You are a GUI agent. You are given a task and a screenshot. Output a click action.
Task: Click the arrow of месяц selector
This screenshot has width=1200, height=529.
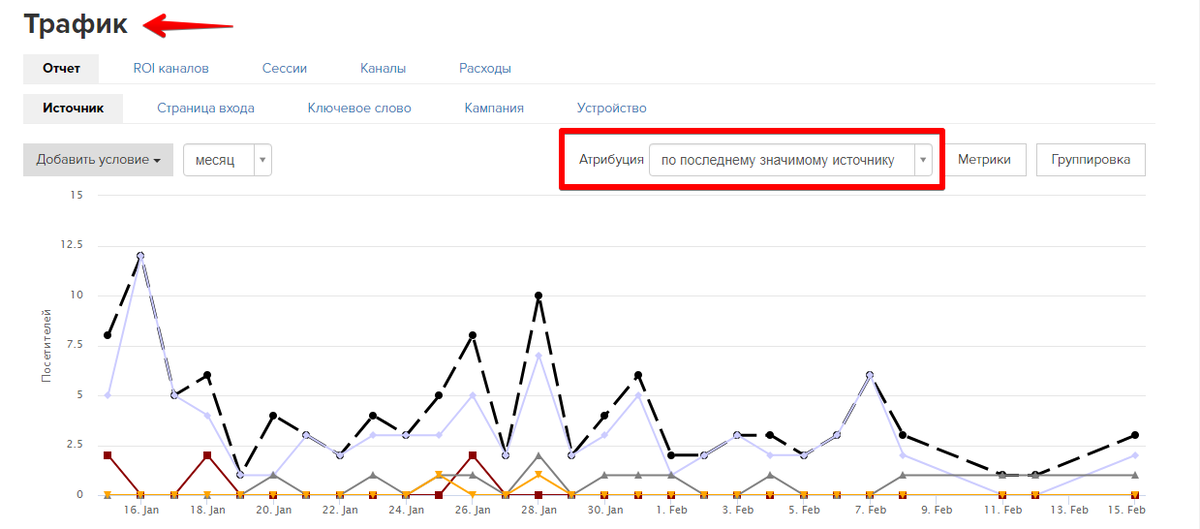262,160
